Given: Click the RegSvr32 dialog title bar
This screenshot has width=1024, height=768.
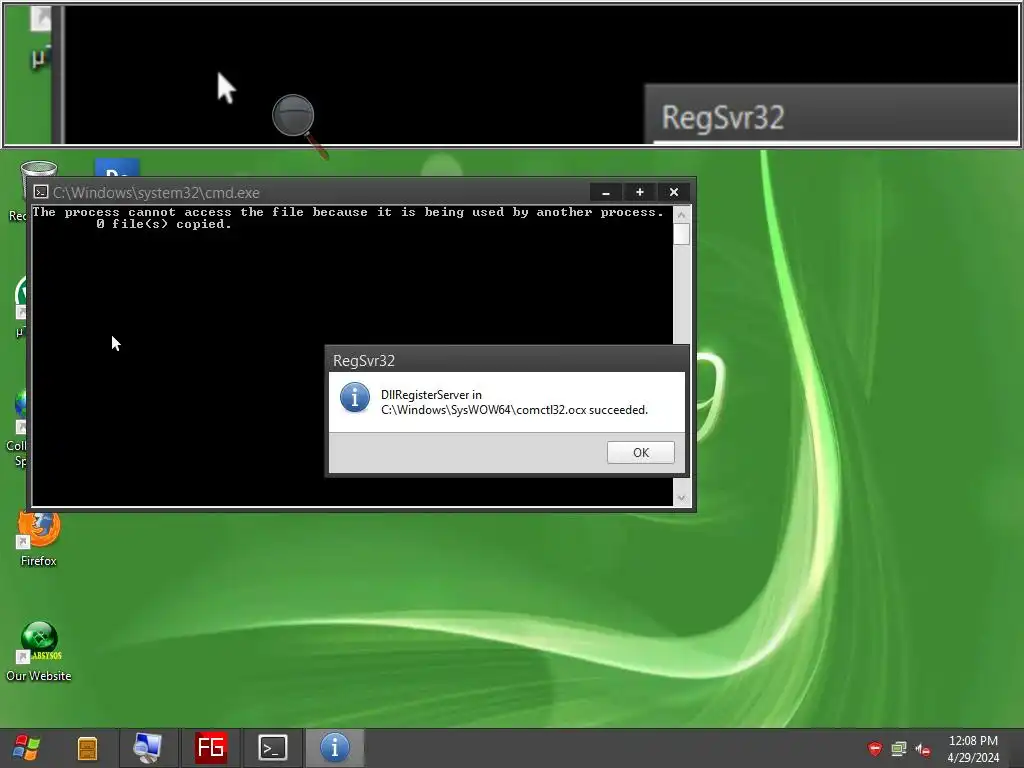Looking at the screenshot, I should coord(507,360).
